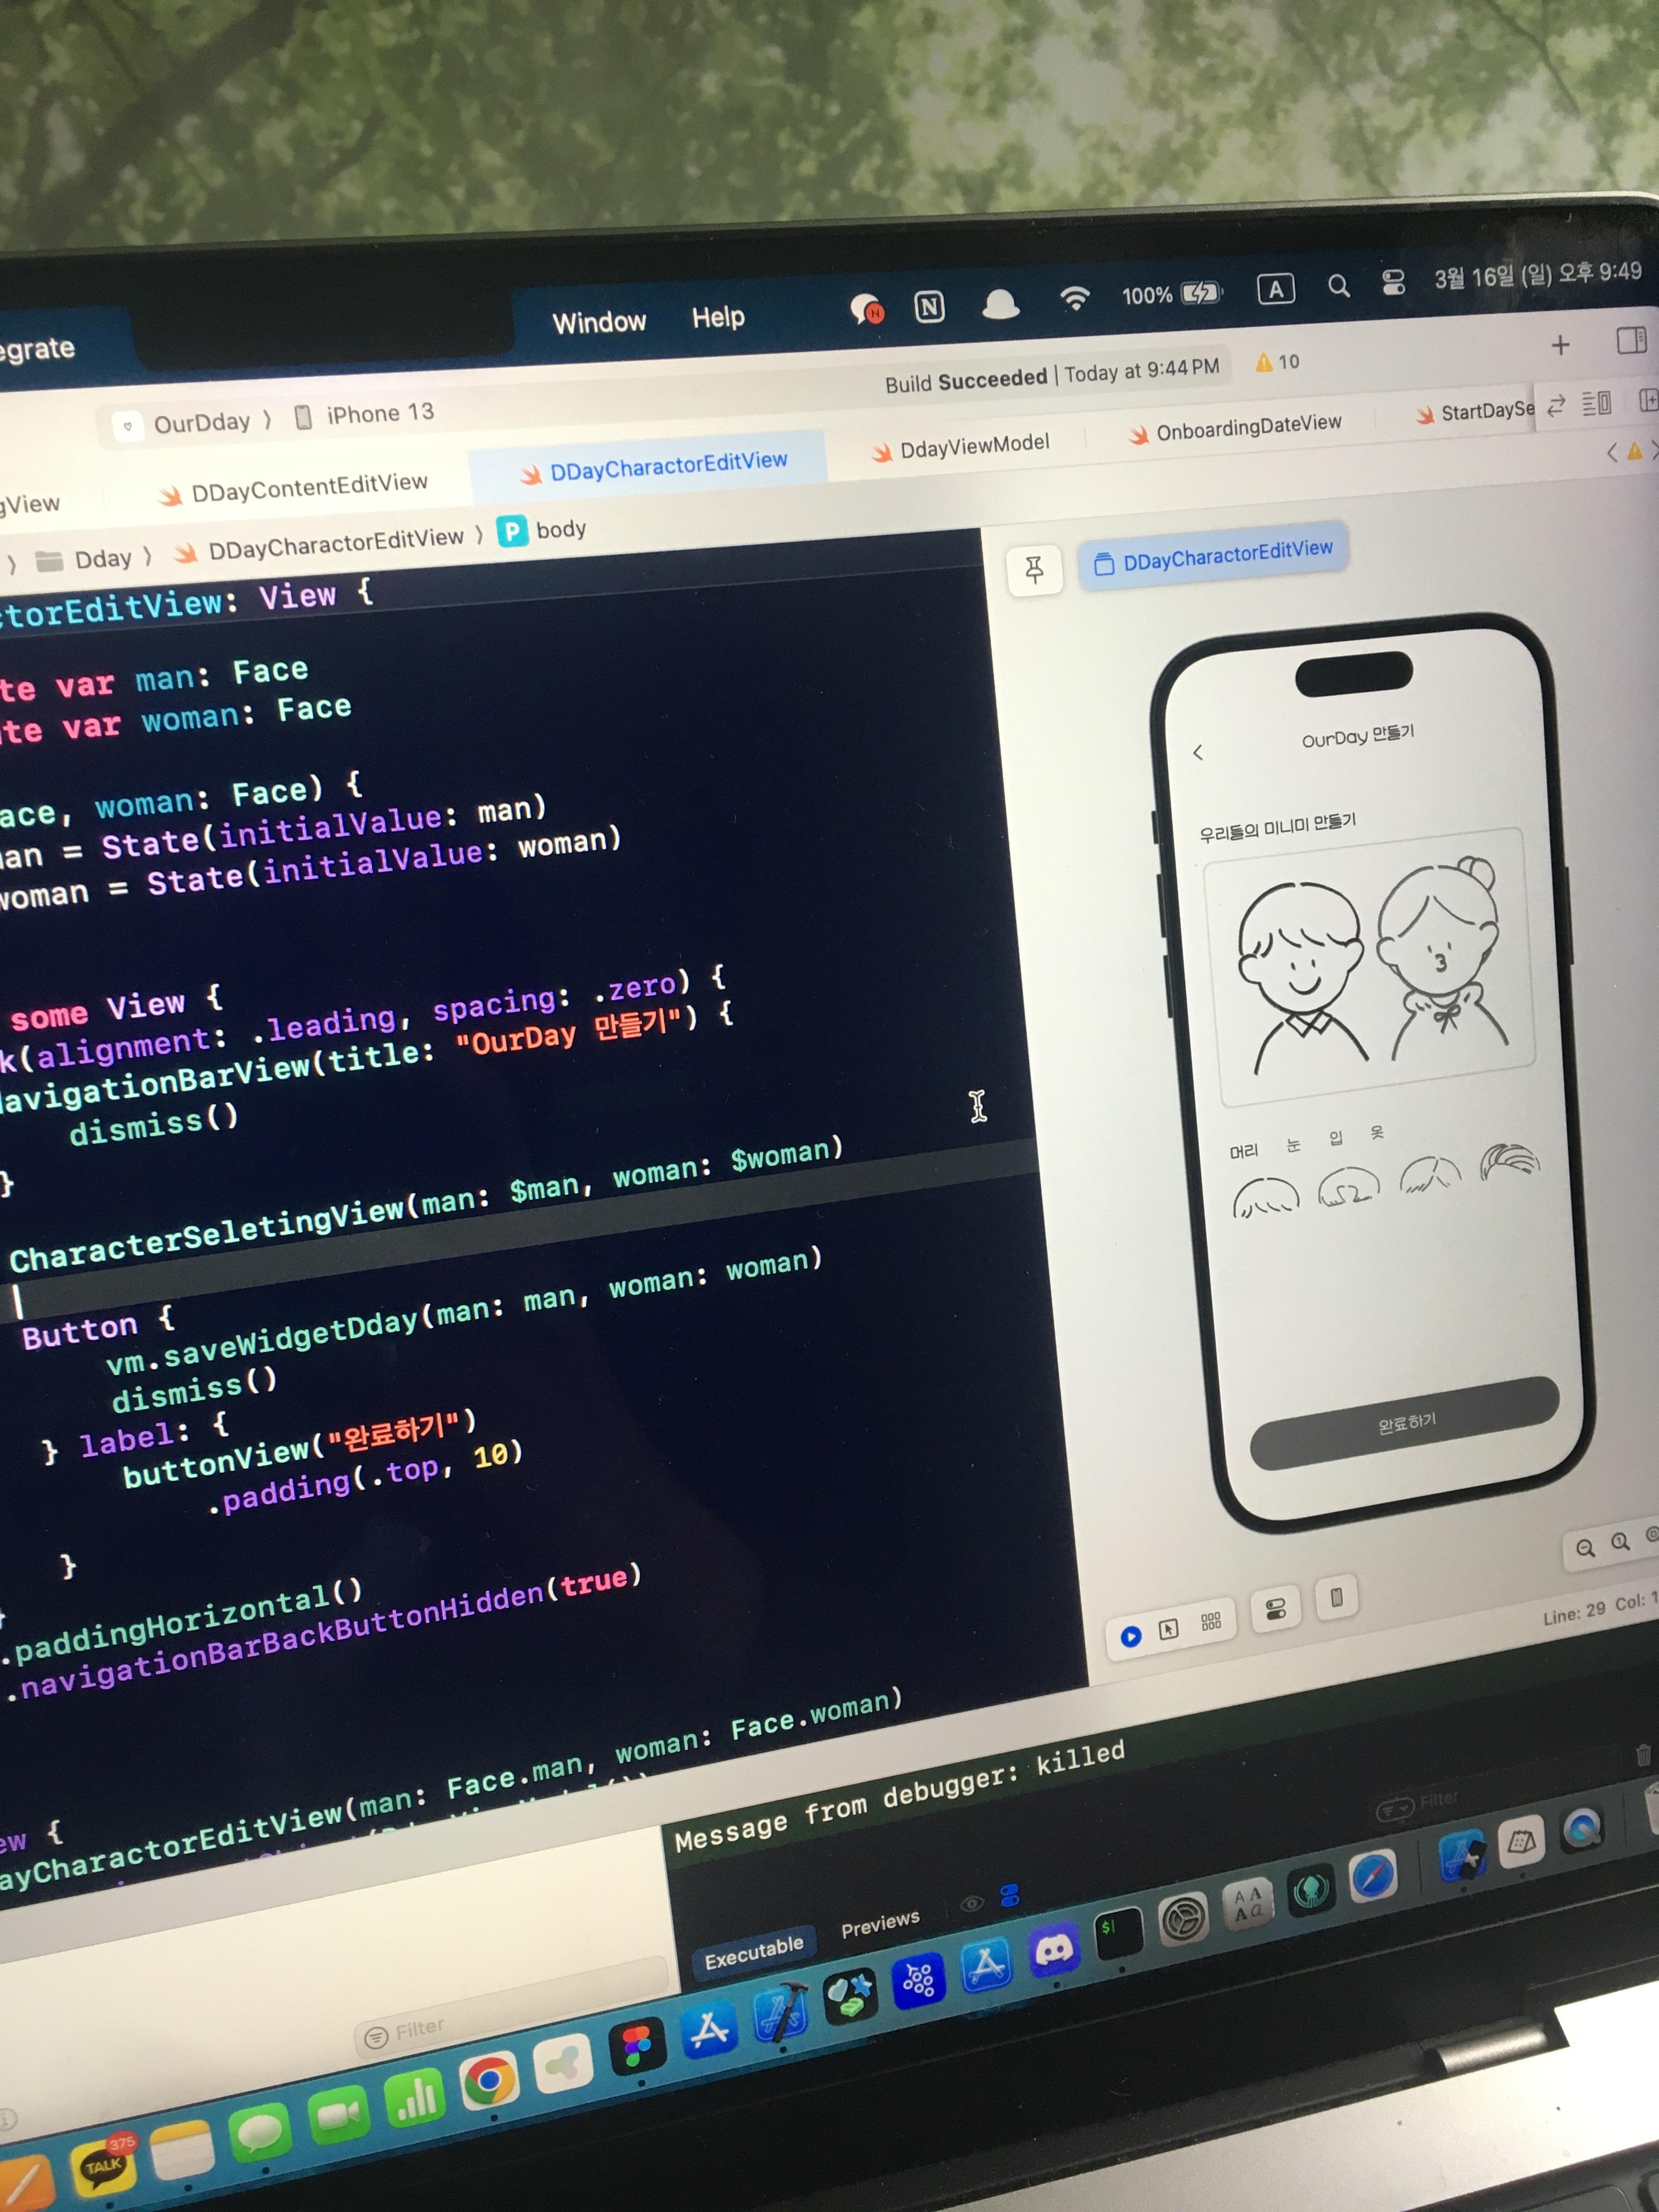
Task: Click the Wi-Fi status icon
Action: (1075, 298)
